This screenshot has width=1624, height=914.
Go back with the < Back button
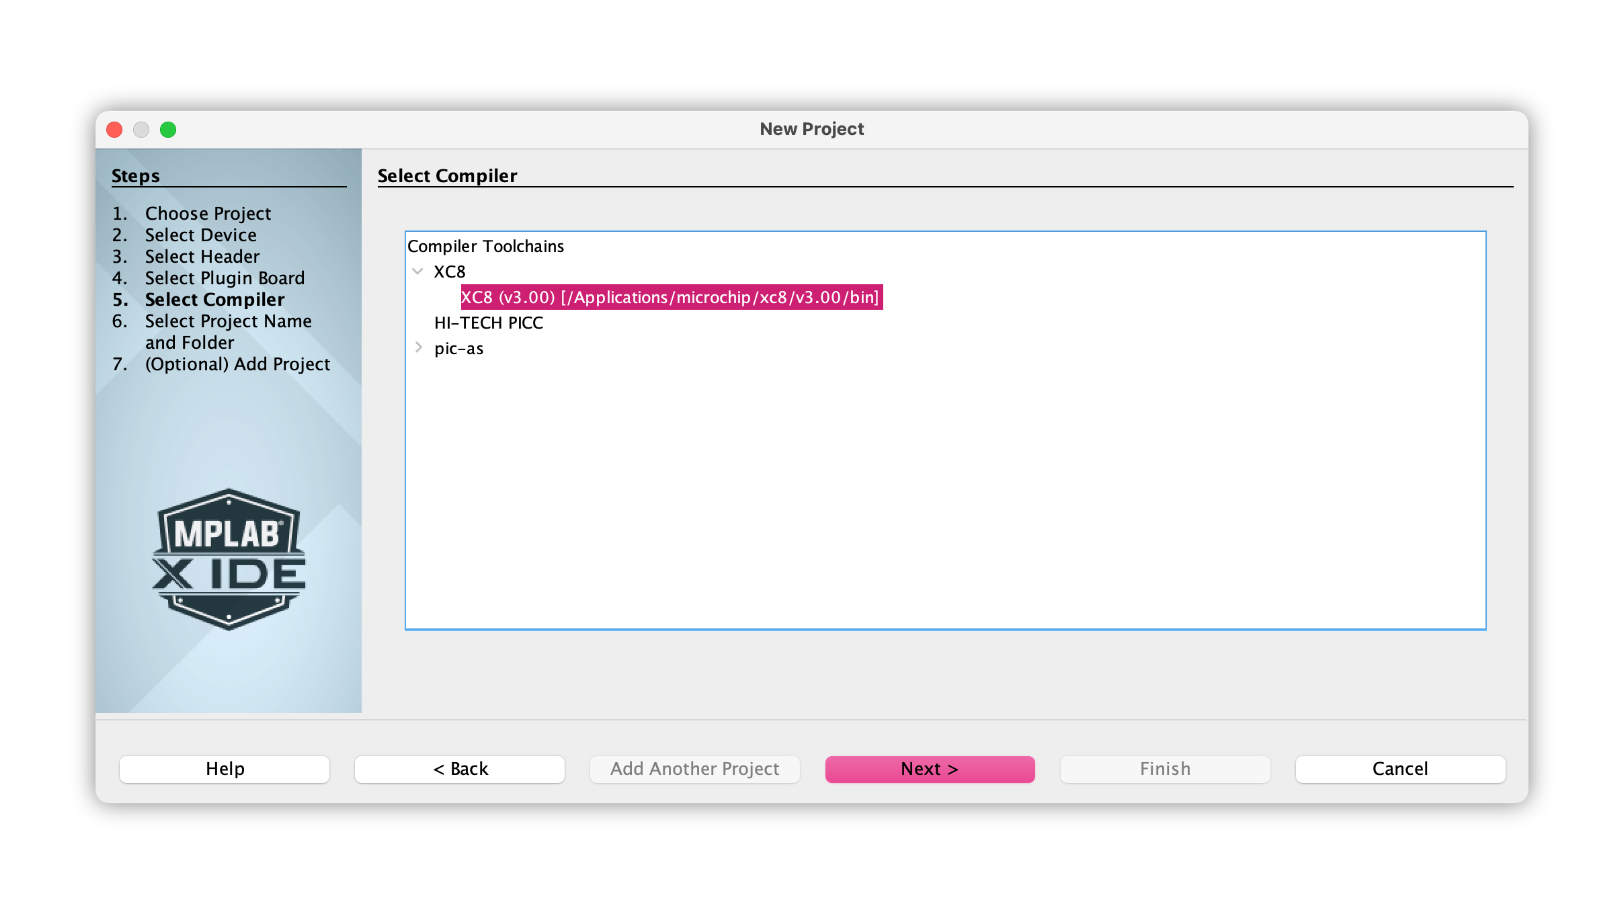(x=460, y=769)
